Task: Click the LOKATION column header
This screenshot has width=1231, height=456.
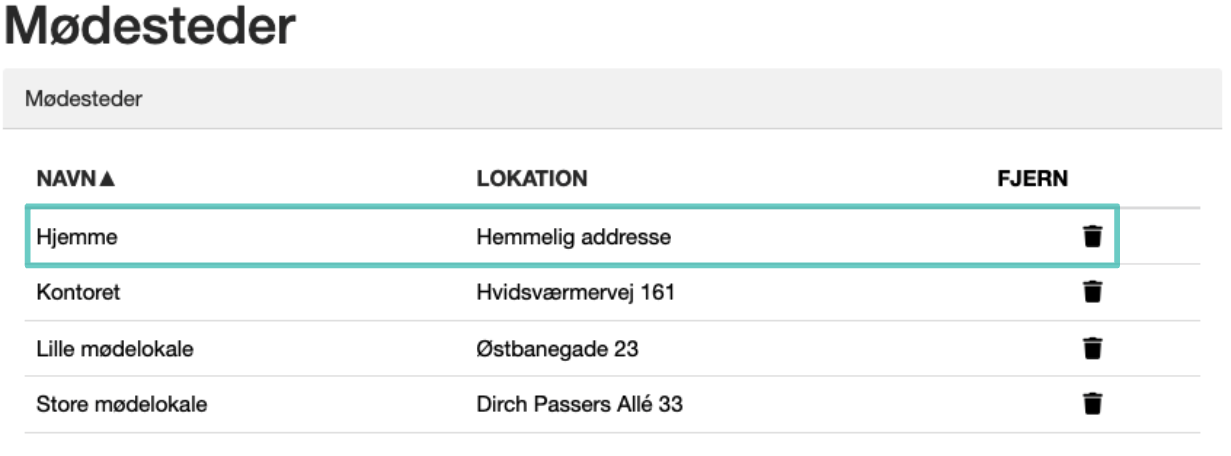Action: [531, 179]
